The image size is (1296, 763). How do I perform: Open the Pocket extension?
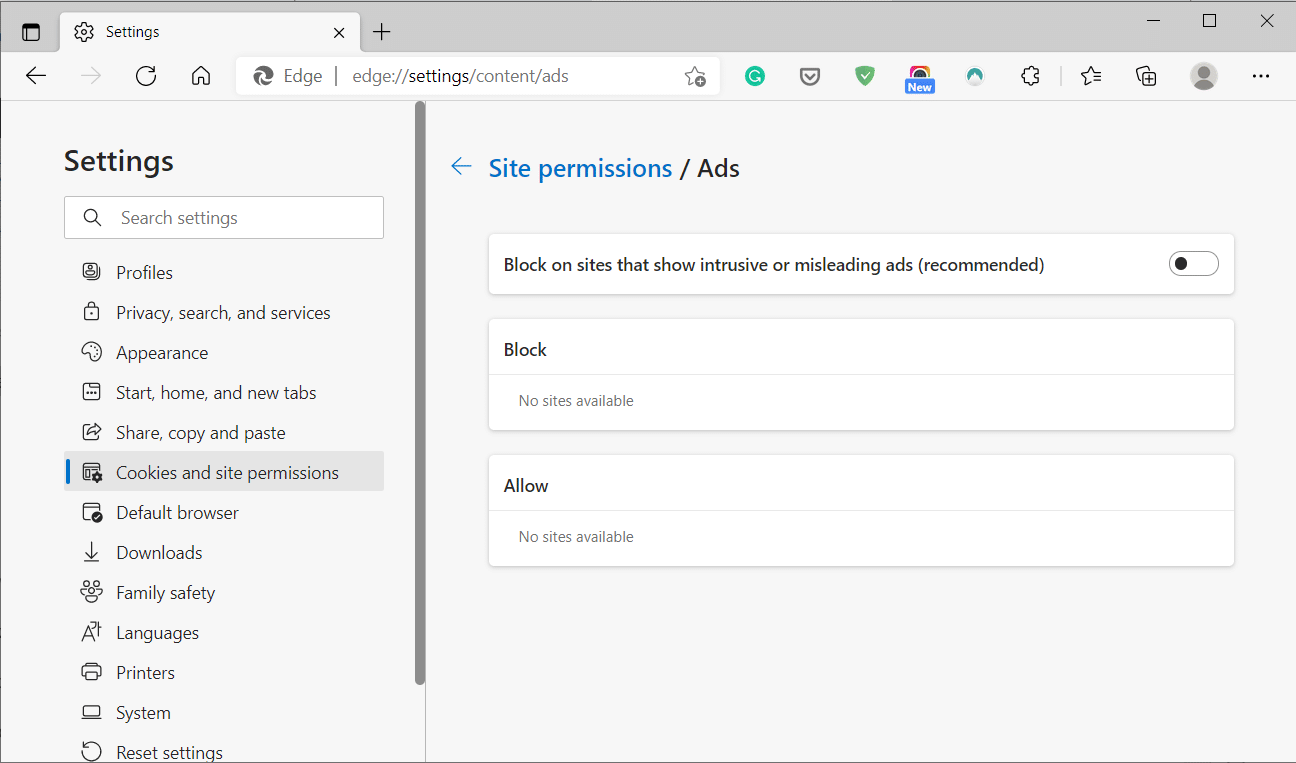[x=810, y=76]
